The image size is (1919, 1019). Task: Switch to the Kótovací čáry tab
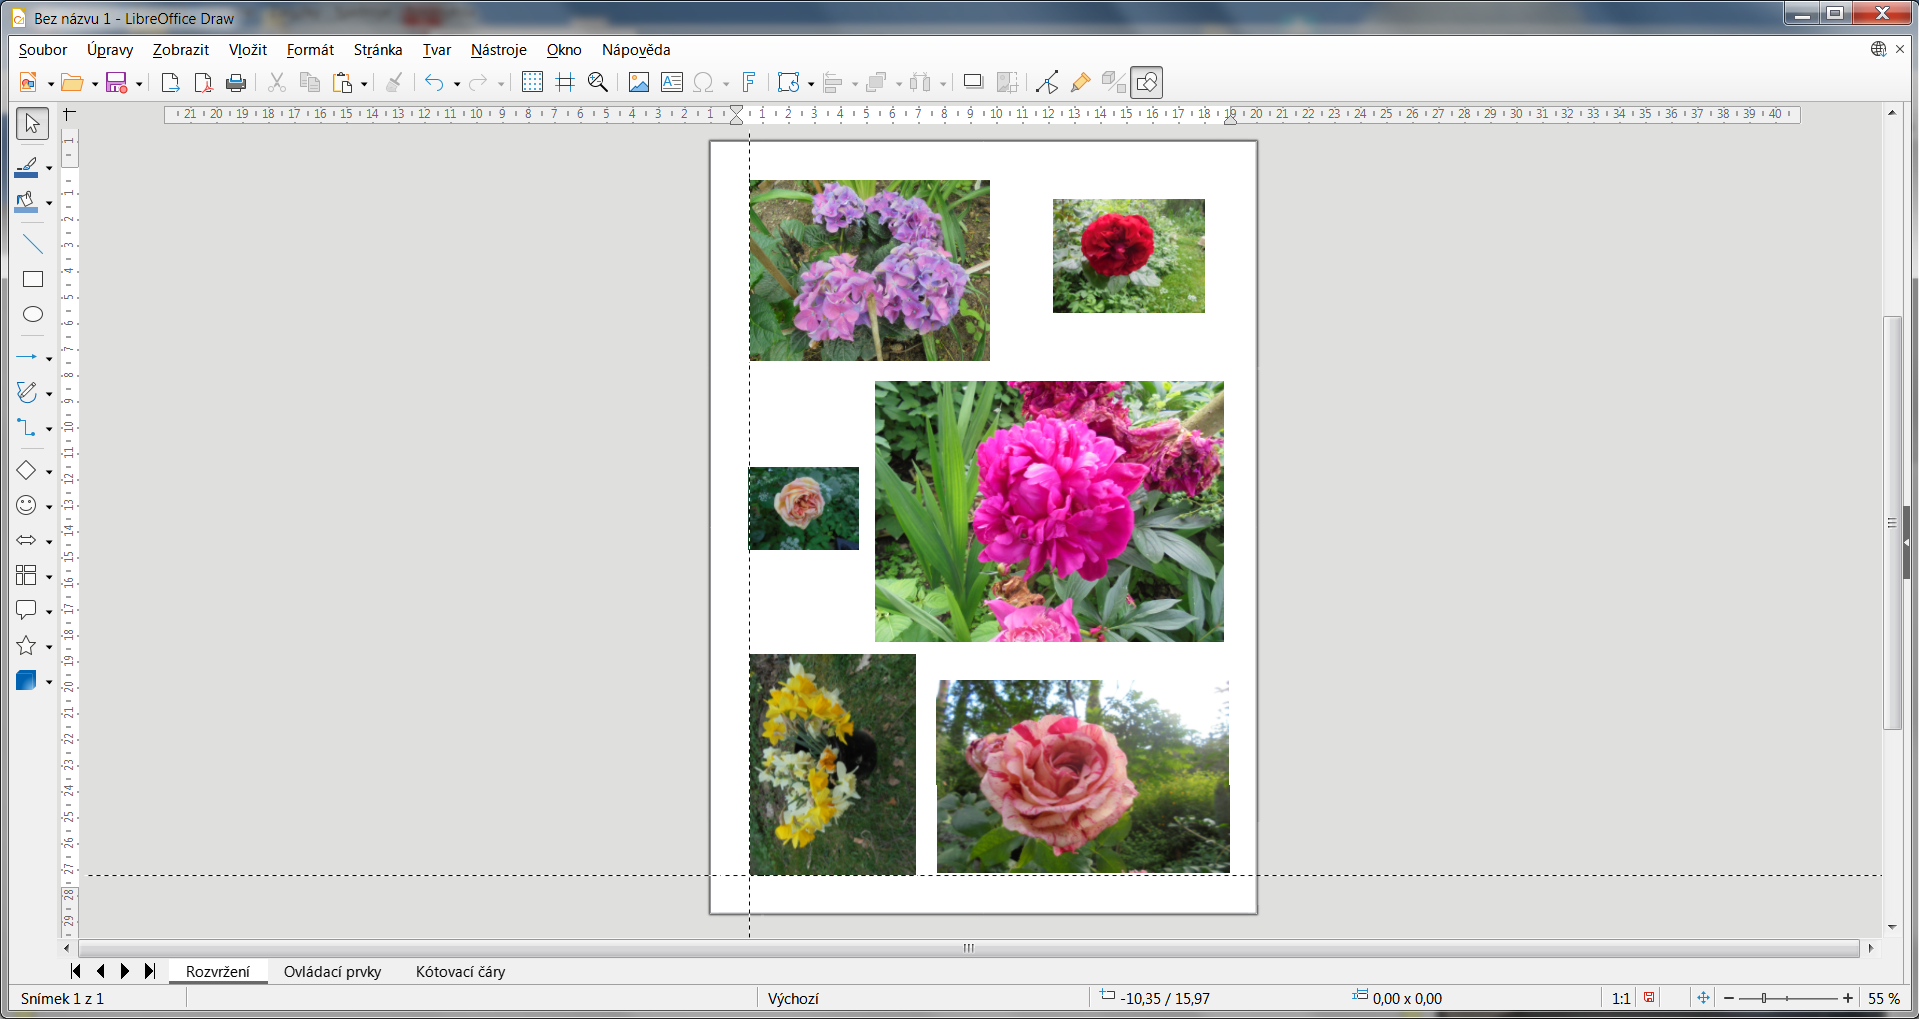point(460,972)
